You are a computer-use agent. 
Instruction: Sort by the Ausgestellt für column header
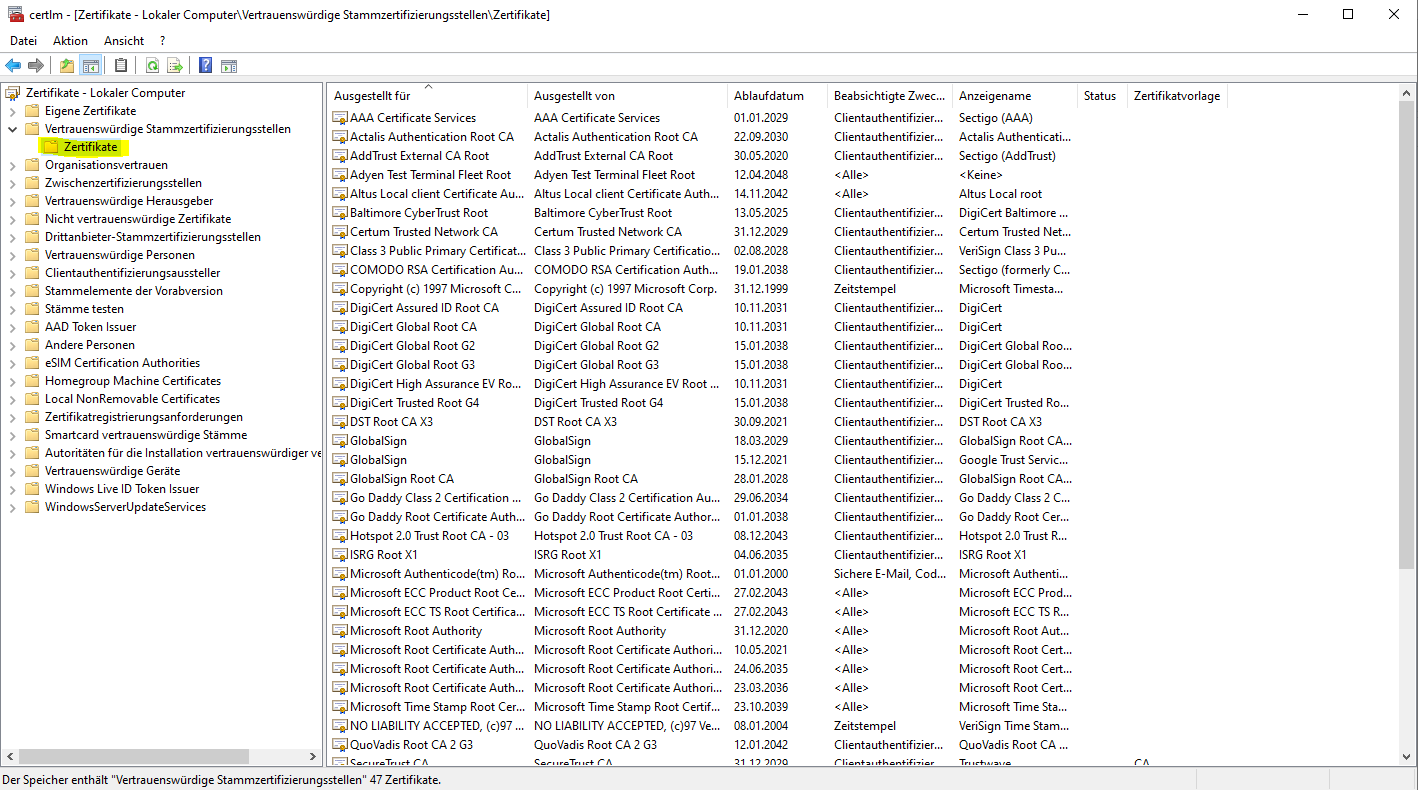click(427, 96)
